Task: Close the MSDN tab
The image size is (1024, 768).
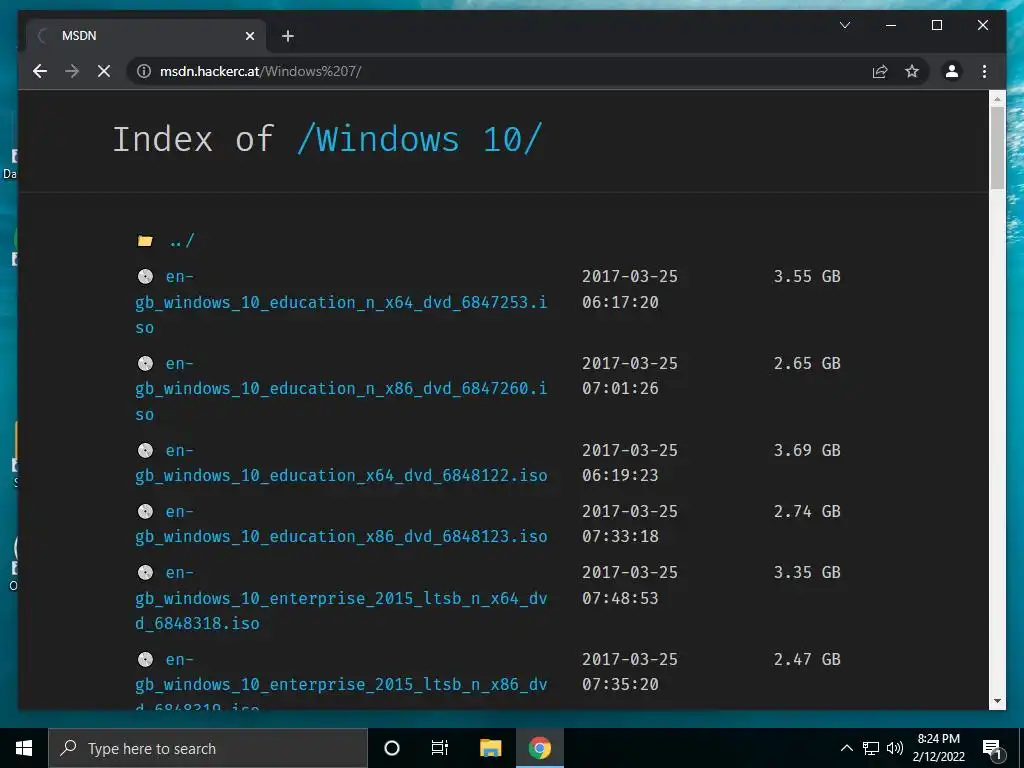Action: [249, 36]
